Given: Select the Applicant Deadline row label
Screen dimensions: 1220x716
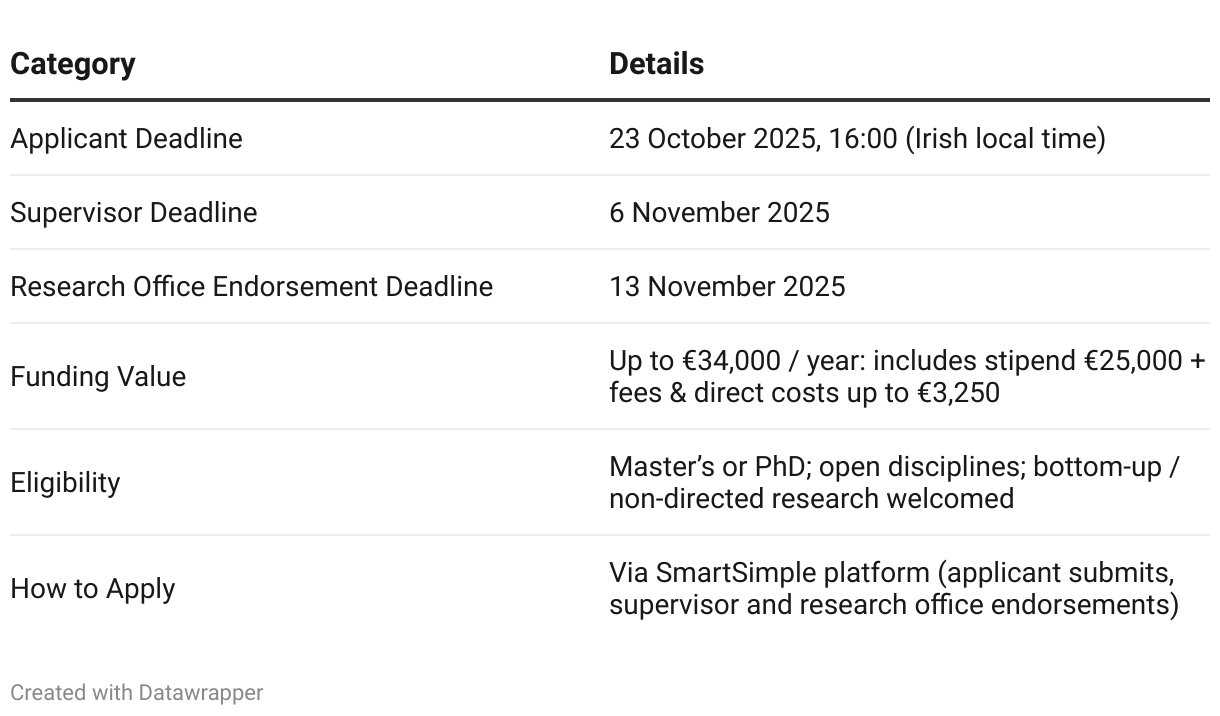Looking at the screenshot, I should (126, 138).
